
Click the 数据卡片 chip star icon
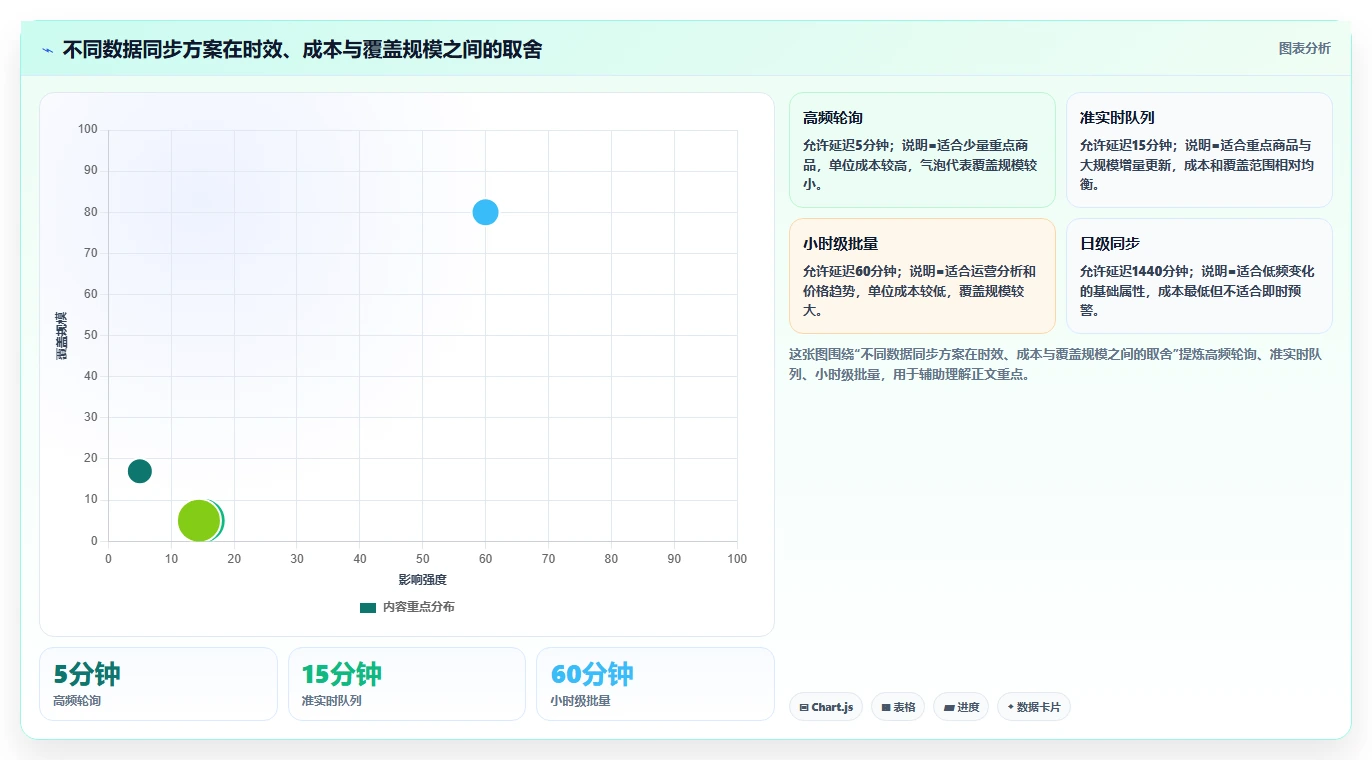click(x=1011, y=707)
